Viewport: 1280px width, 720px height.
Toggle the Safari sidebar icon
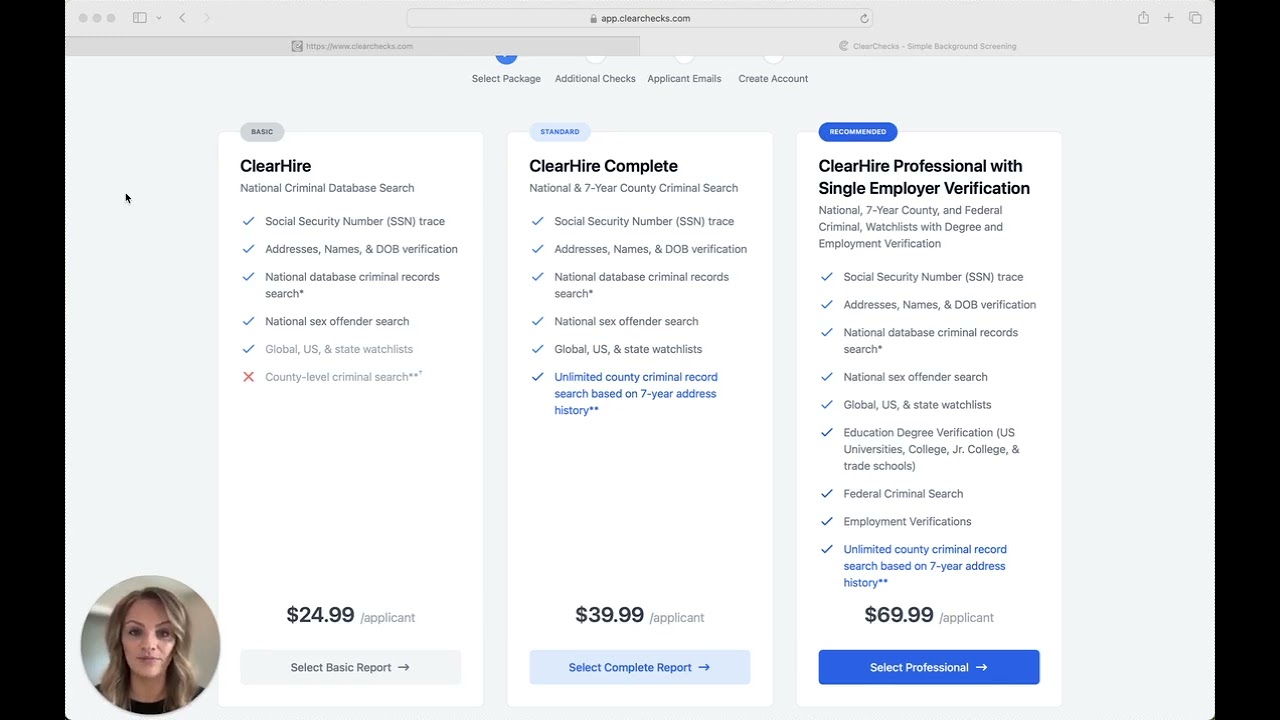click(x=140, y=18)
